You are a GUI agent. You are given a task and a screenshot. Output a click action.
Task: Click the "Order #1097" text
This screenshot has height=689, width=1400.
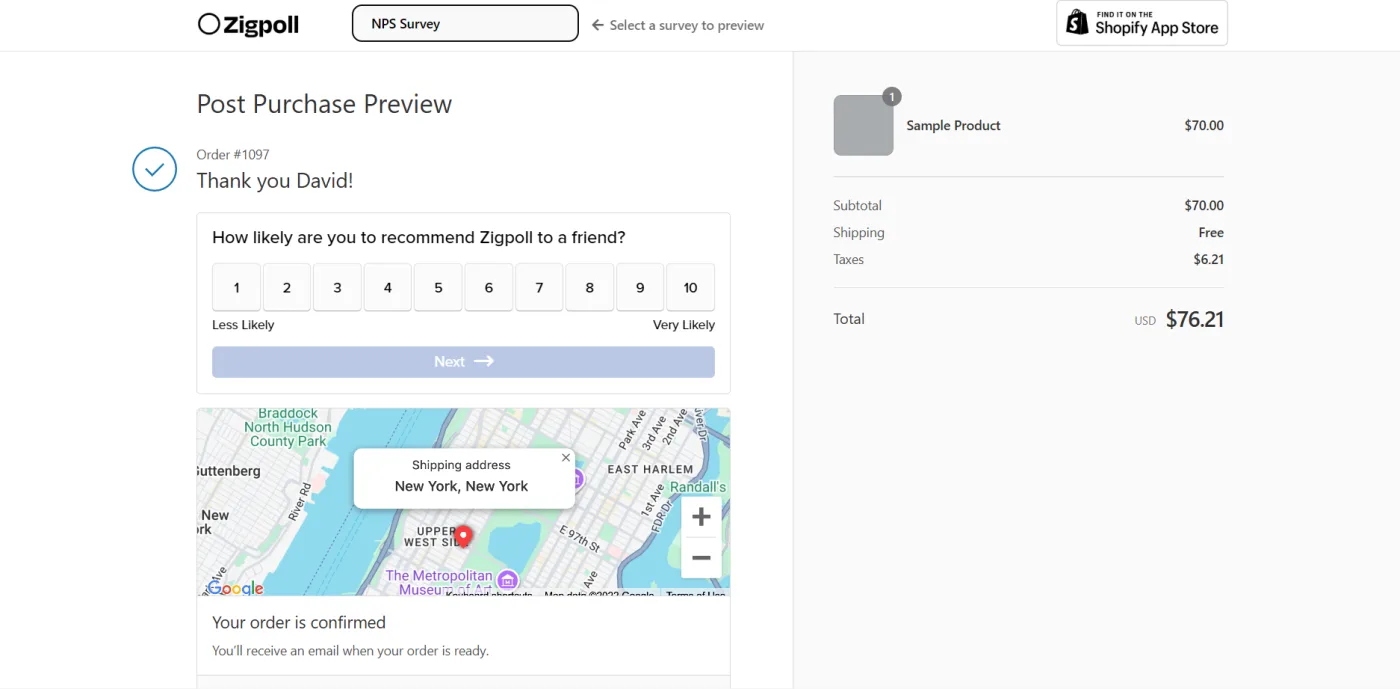pos(233,154)
